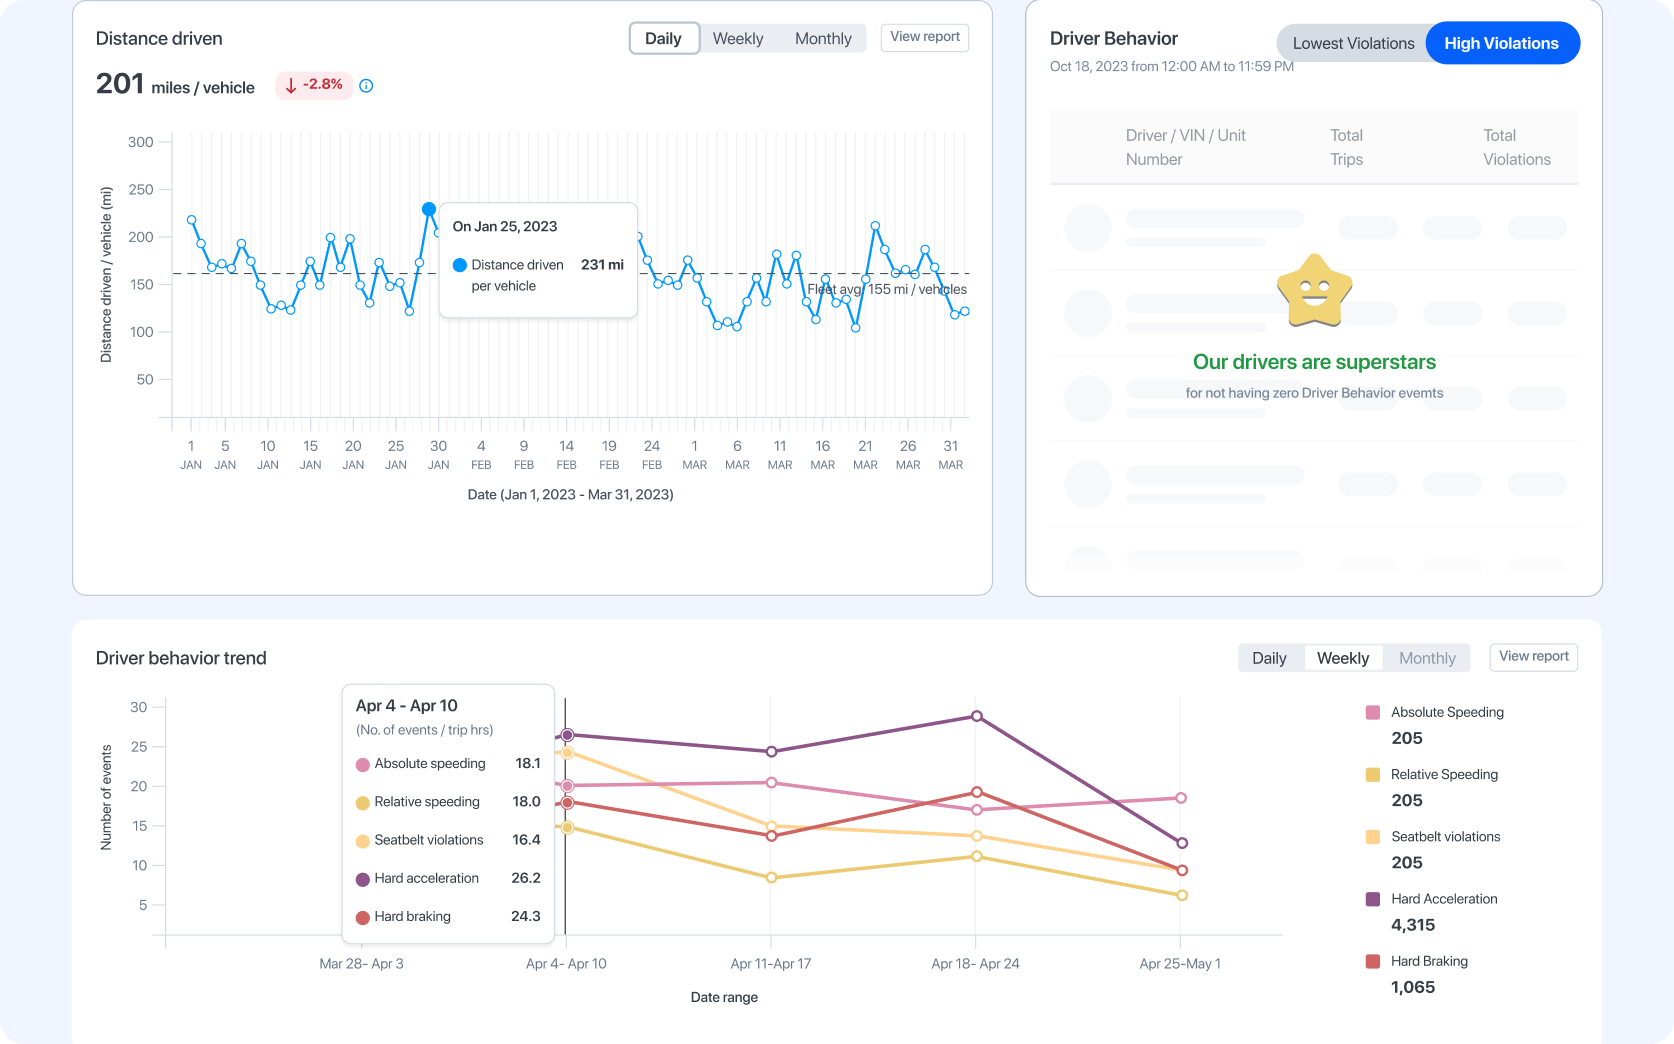Click the Driver / VIN / Unit Number column header

(x=1185, y=147)
